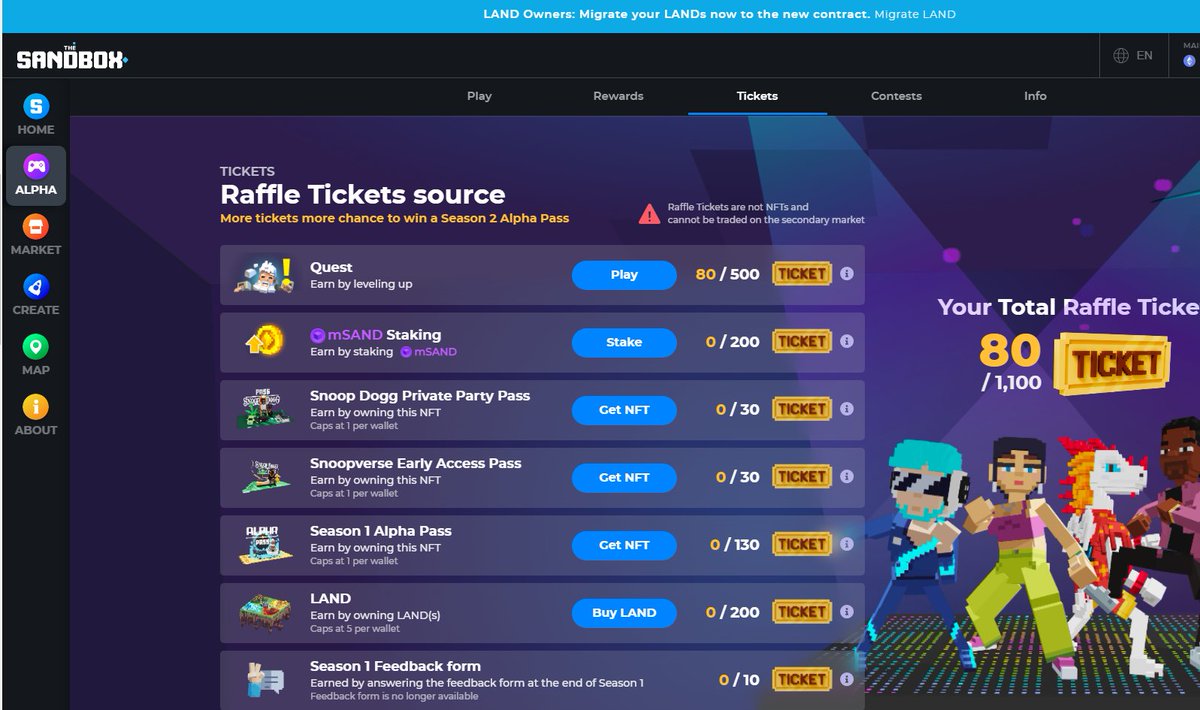Click the red warning triangle icon
The height and width of the screenshot is (710, 1200).
[x=650, y=213]
